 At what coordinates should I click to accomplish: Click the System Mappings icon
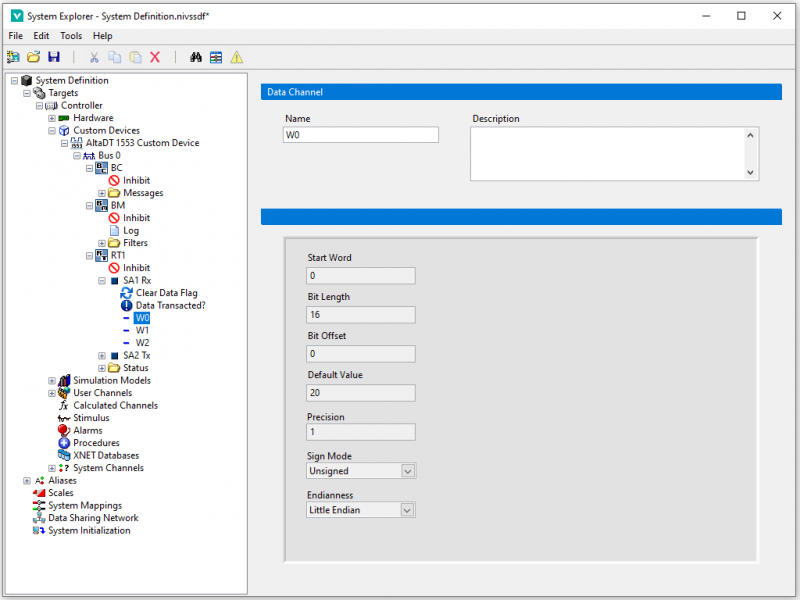tap(39, 505)
